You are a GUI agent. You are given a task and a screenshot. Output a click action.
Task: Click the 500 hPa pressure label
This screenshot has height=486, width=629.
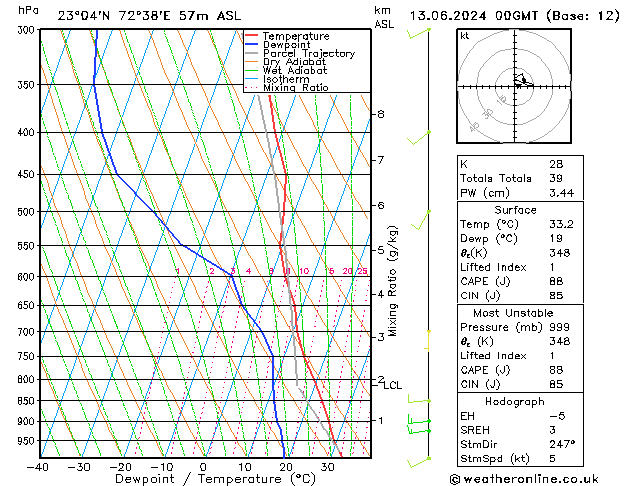[28, 212]
